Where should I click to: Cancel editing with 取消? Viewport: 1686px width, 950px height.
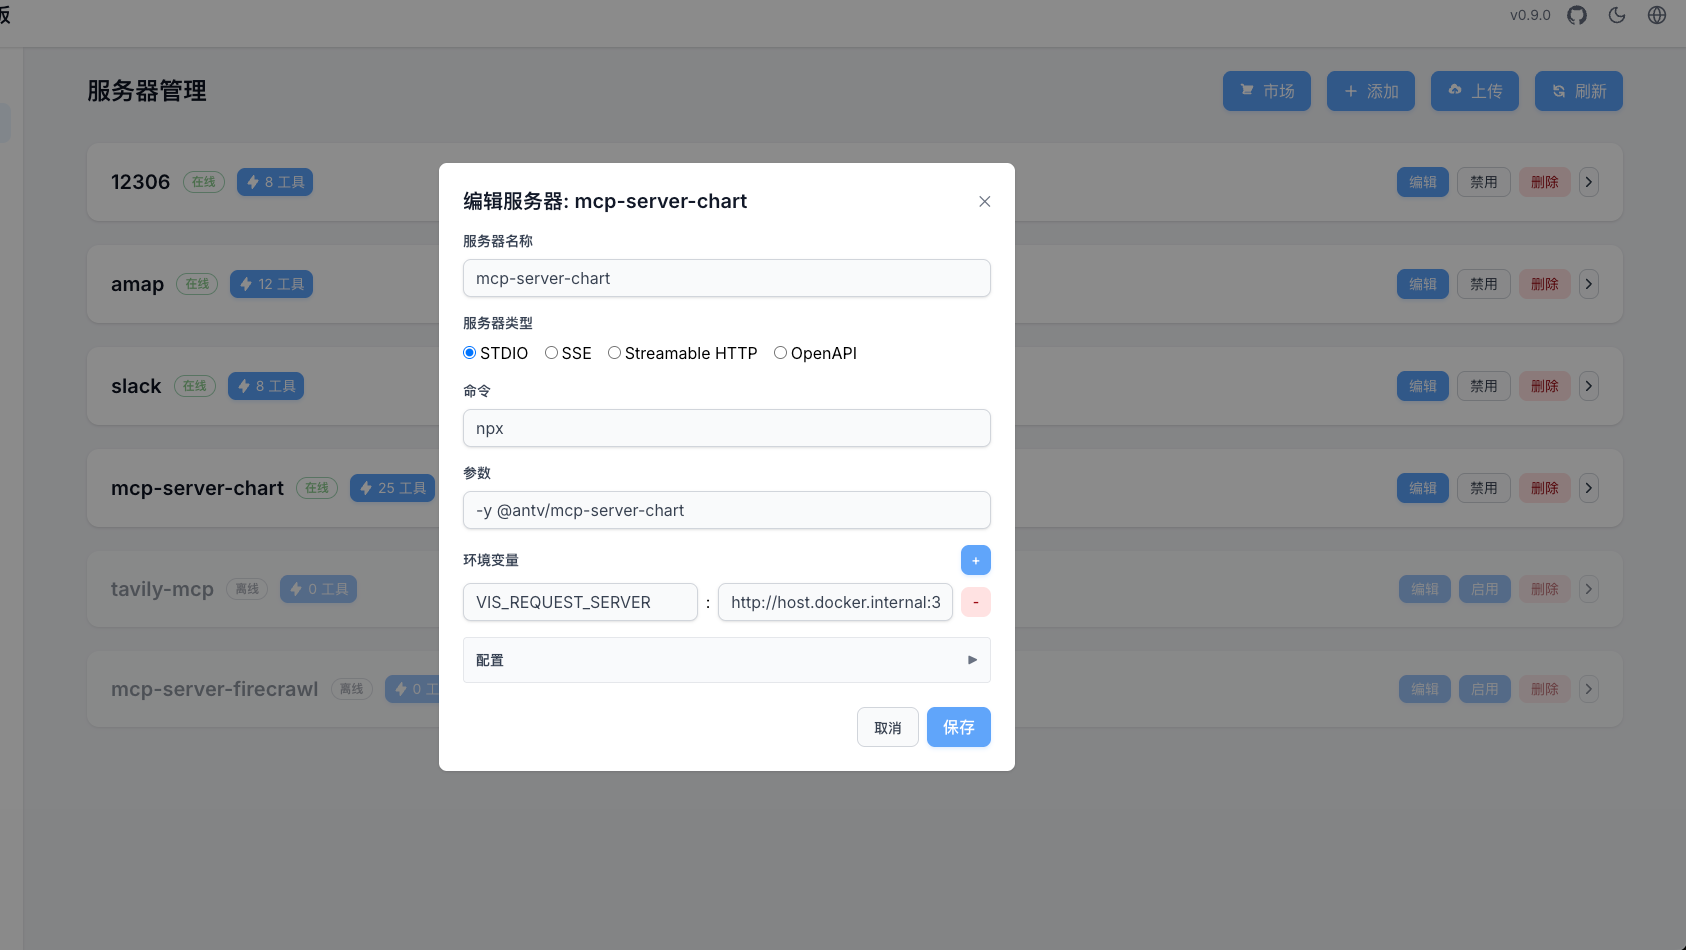click(888, 727)
